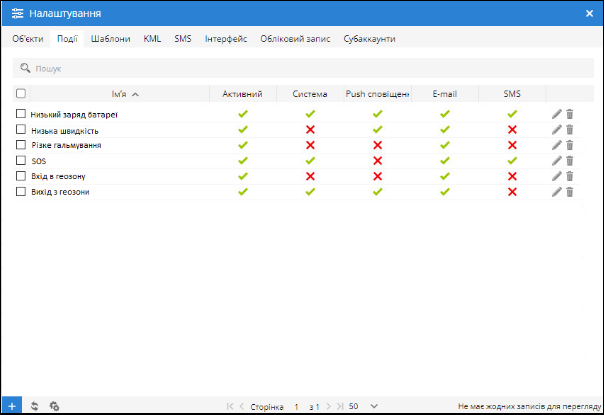Viewport: 605px width, 415px height.
Task: Toggle Push status for Різке гальмування
Action: 377,145
